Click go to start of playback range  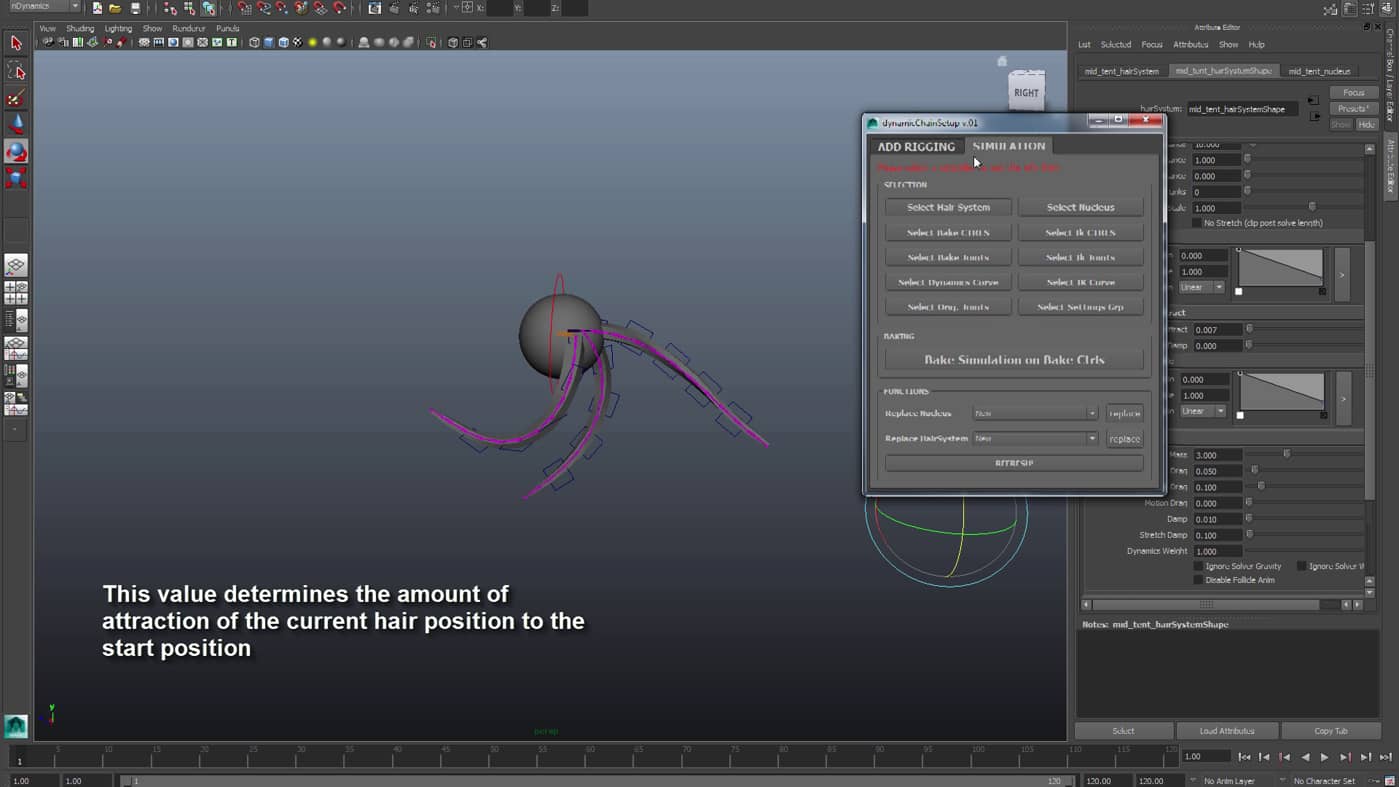[x=1244, y=757]
